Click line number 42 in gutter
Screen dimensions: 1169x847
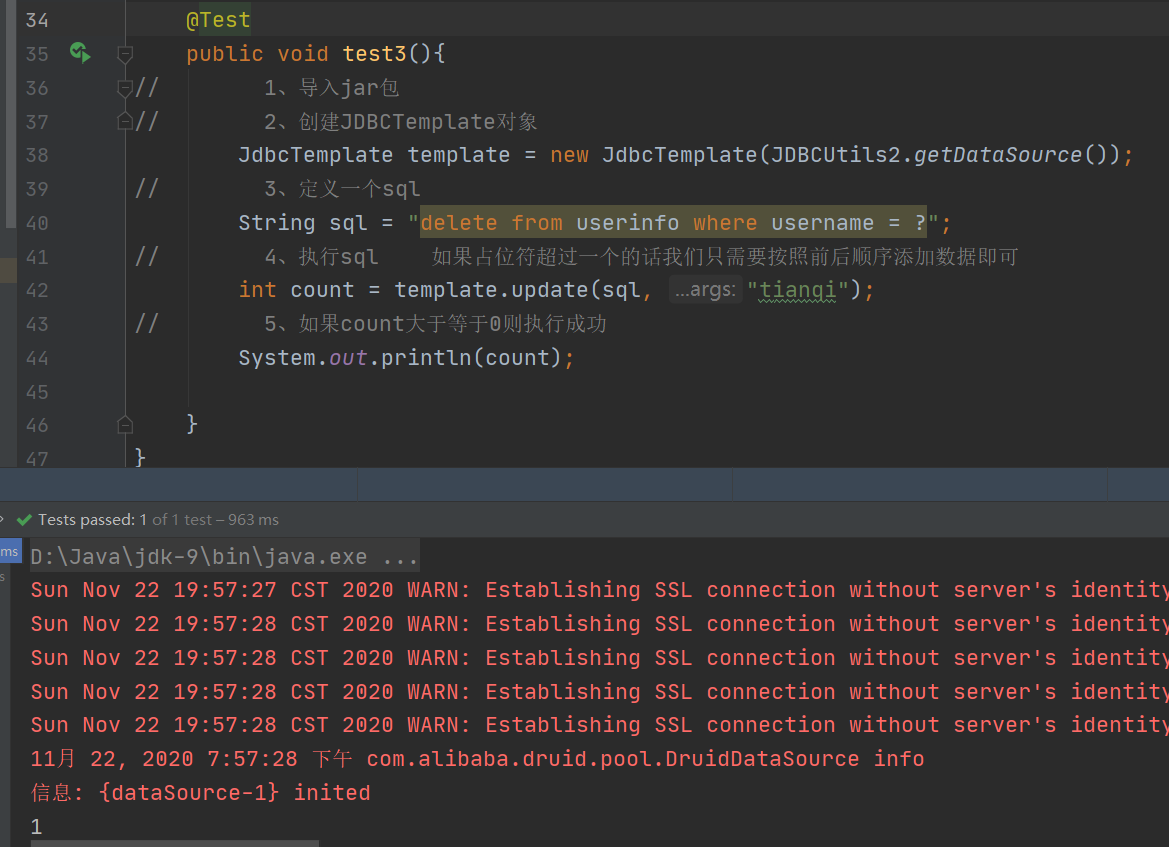(x=37, y=290)
